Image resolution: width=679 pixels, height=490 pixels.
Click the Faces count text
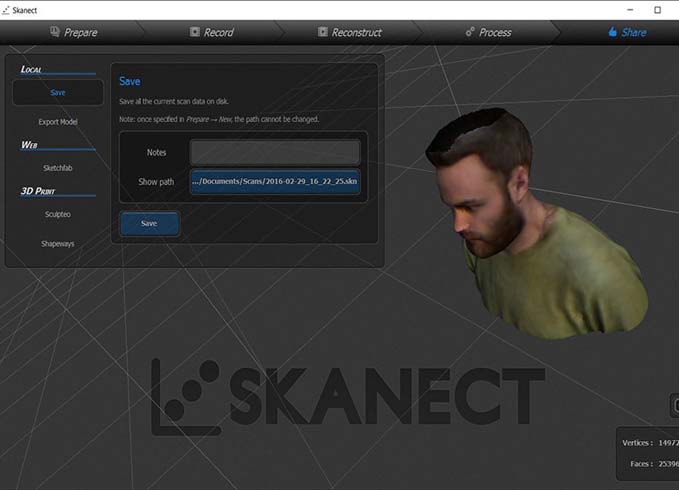click(x=654, y=464)
